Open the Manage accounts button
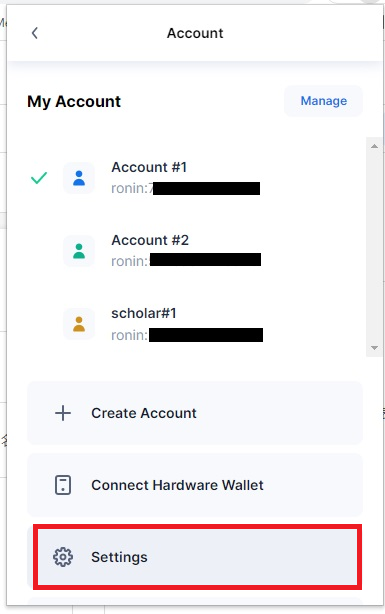This screenshot has height=614, width=385. [324, 101]
